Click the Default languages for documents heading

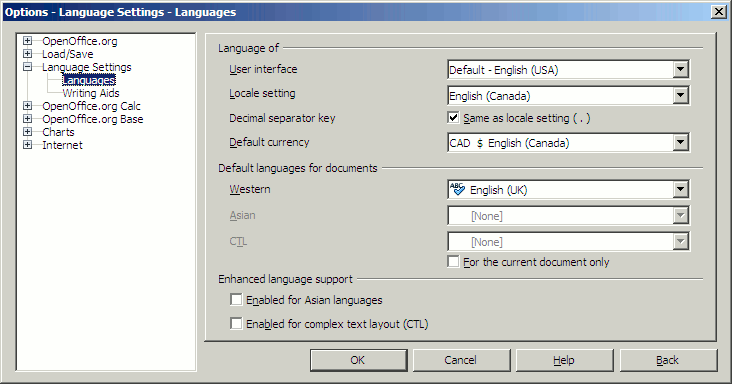(x=298, y=168)
